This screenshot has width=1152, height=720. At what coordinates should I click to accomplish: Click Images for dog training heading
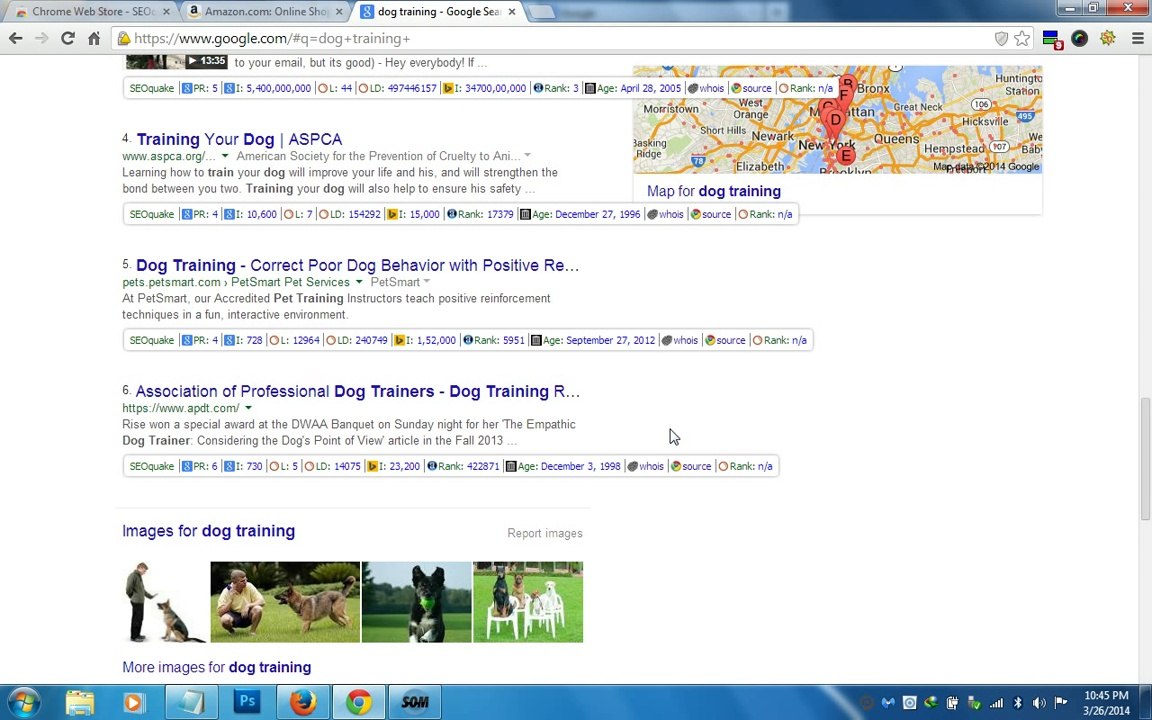click(209, 530)
